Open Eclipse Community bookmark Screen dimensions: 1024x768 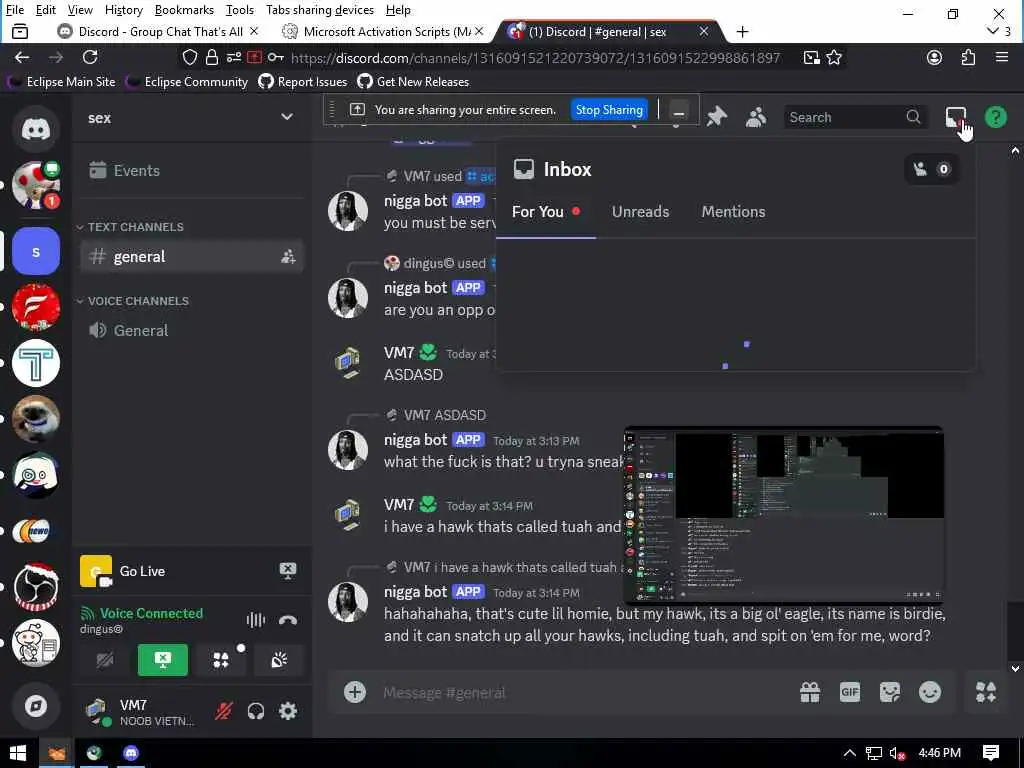point(187,82)
